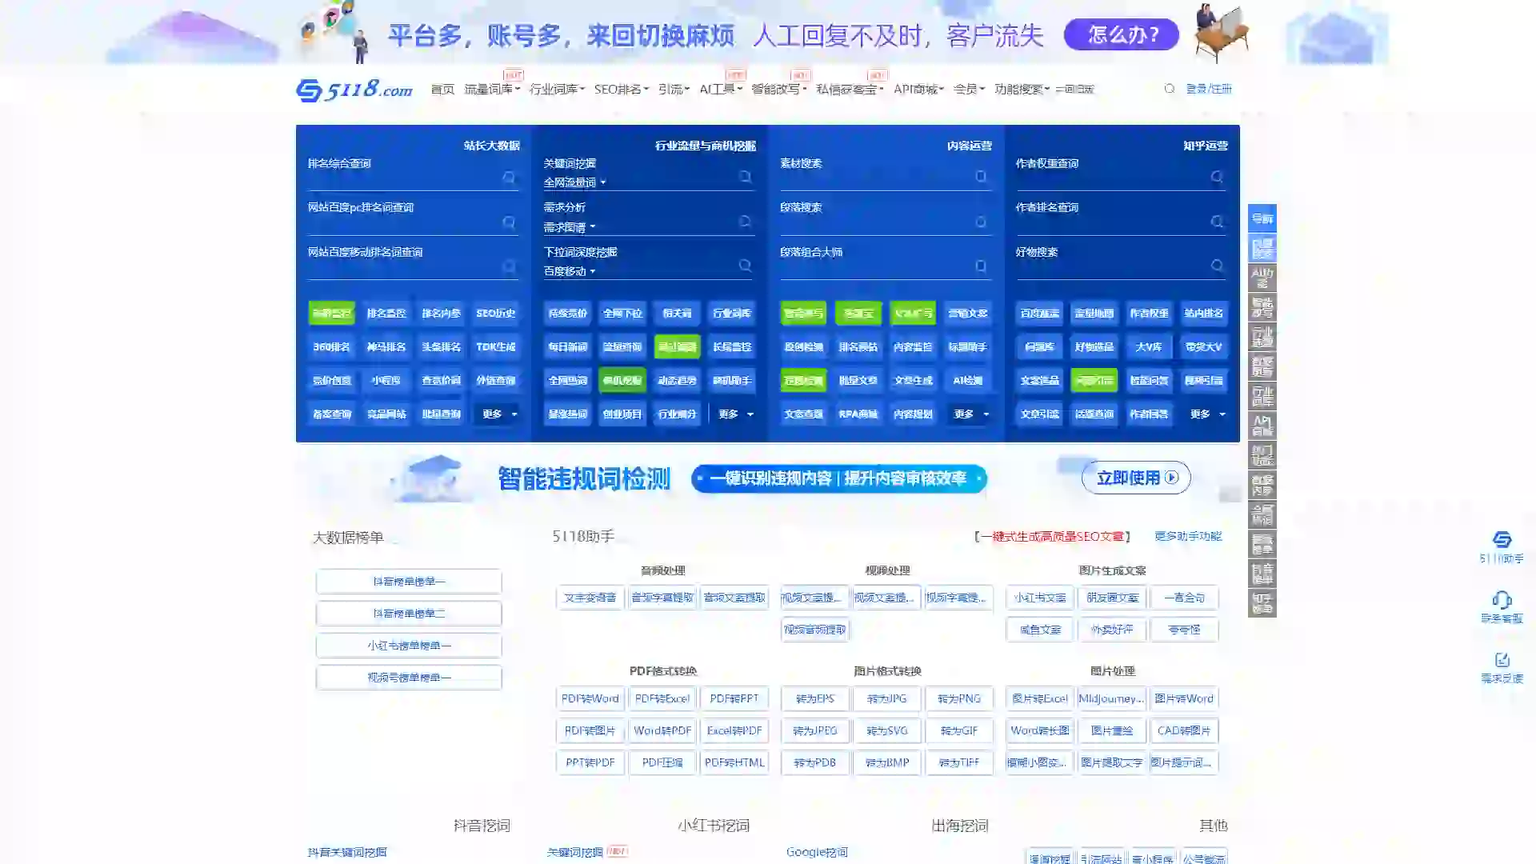Expand the 引流 navigation dropdown
The height and width of the screenshot is (864, 1536).
[x=674, y=89]
